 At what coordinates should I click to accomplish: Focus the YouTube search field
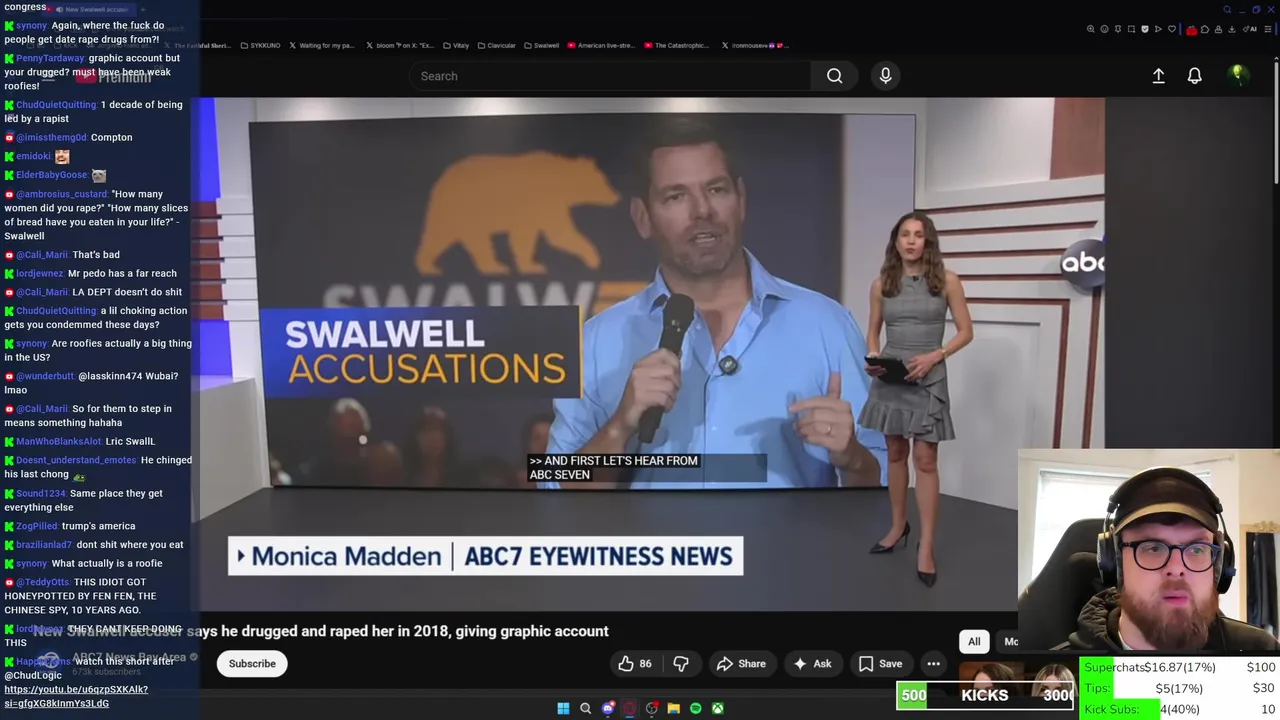click(x=610, y=76)
